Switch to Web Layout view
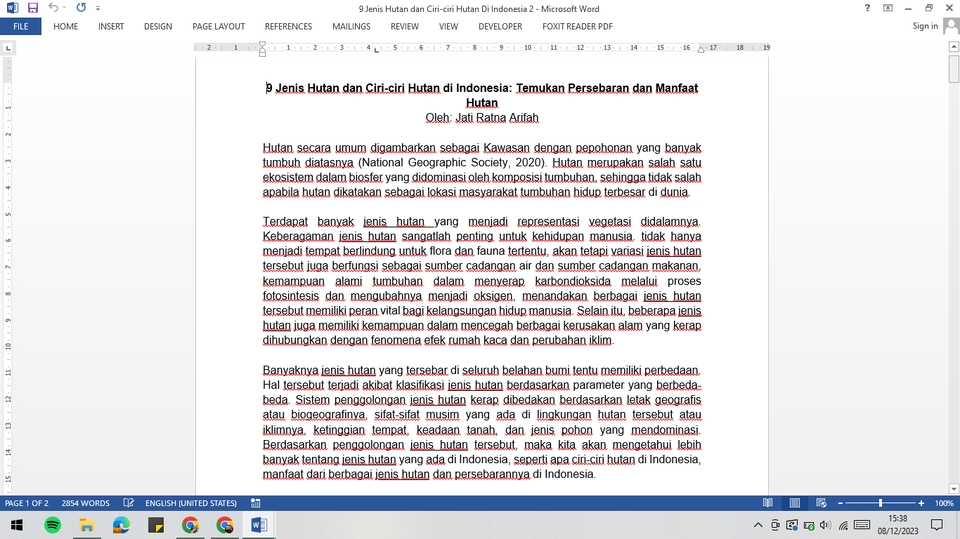 (822, 503)
